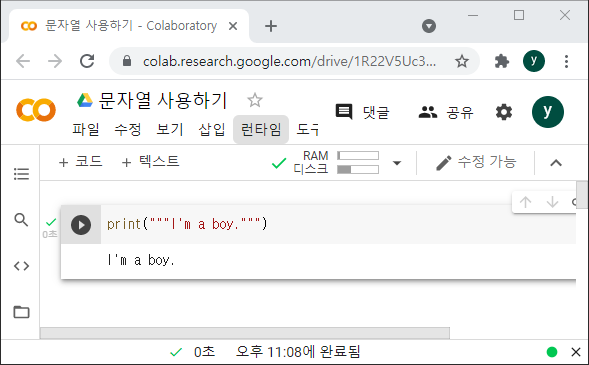
Task: Open the files folder sidebar icon
Action: 21,312
